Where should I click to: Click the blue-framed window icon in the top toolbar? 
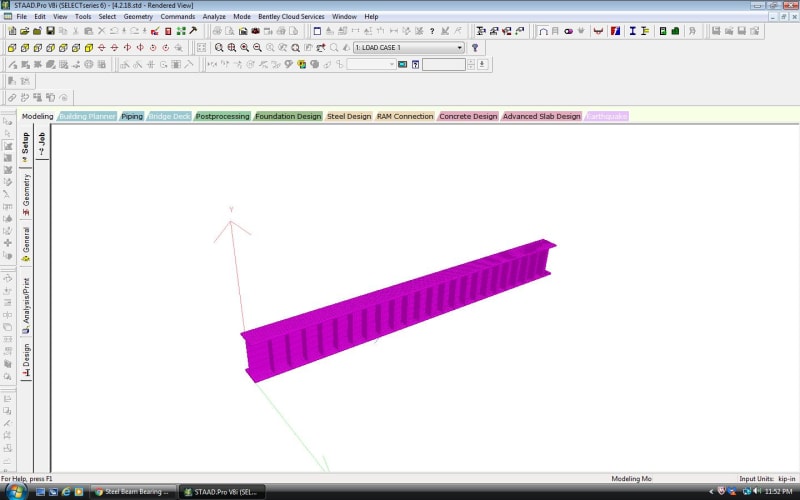click(317, 31)
